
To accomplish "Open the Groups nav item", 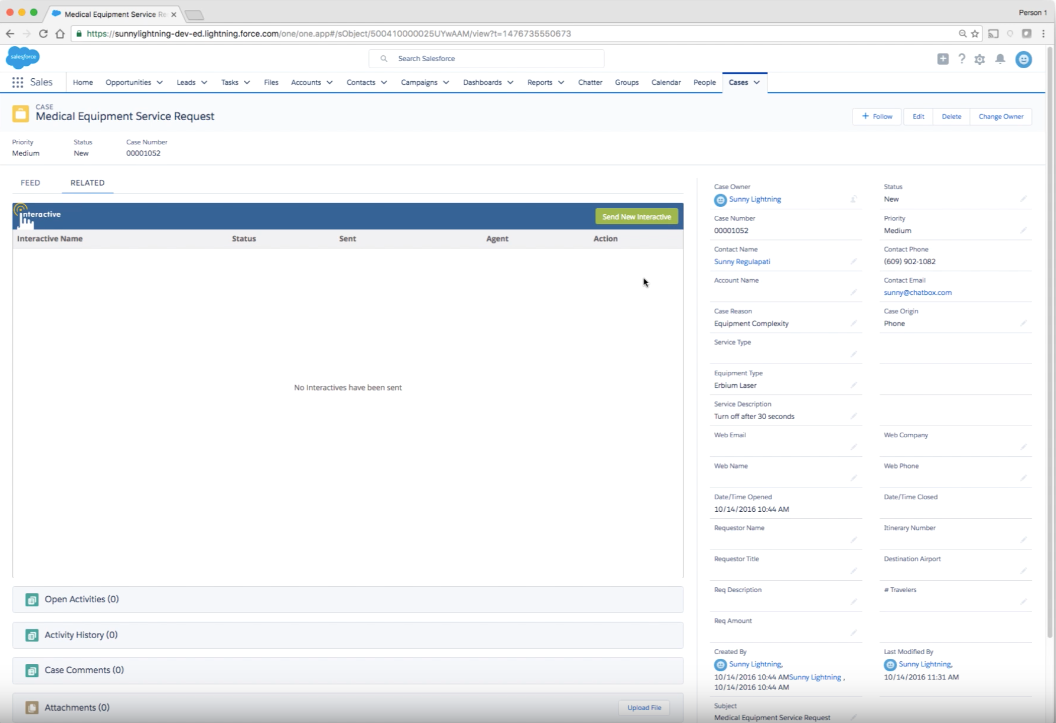I will pos(627,82).
